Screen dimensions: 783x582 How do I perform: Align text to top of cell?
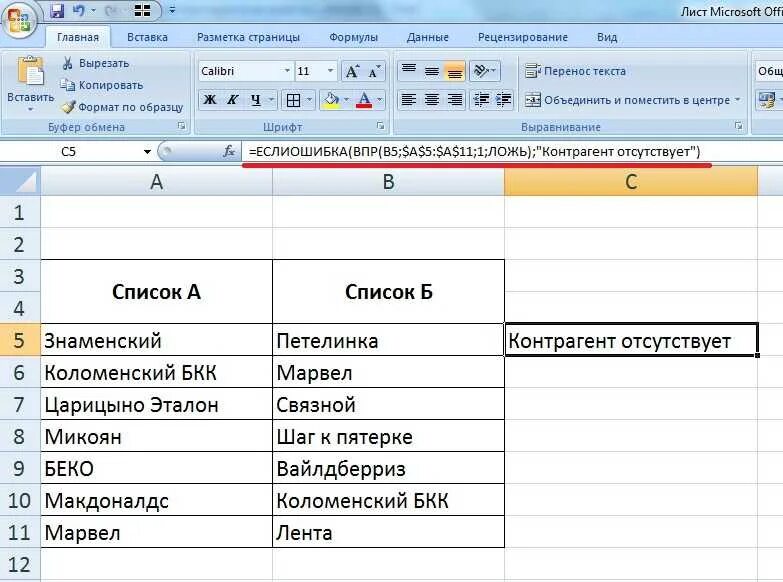pos(409,71)
